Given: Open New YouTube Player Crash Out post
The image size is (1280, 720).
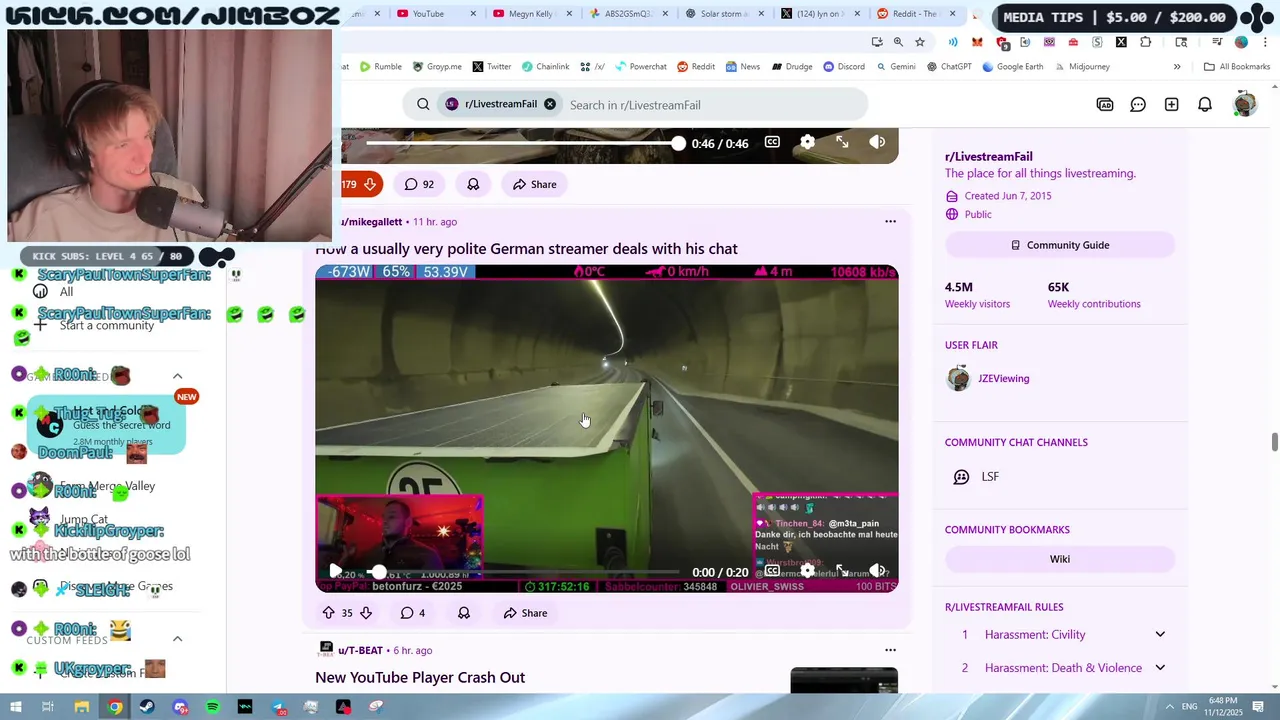Looking at the screenshot, I should 420,677.
